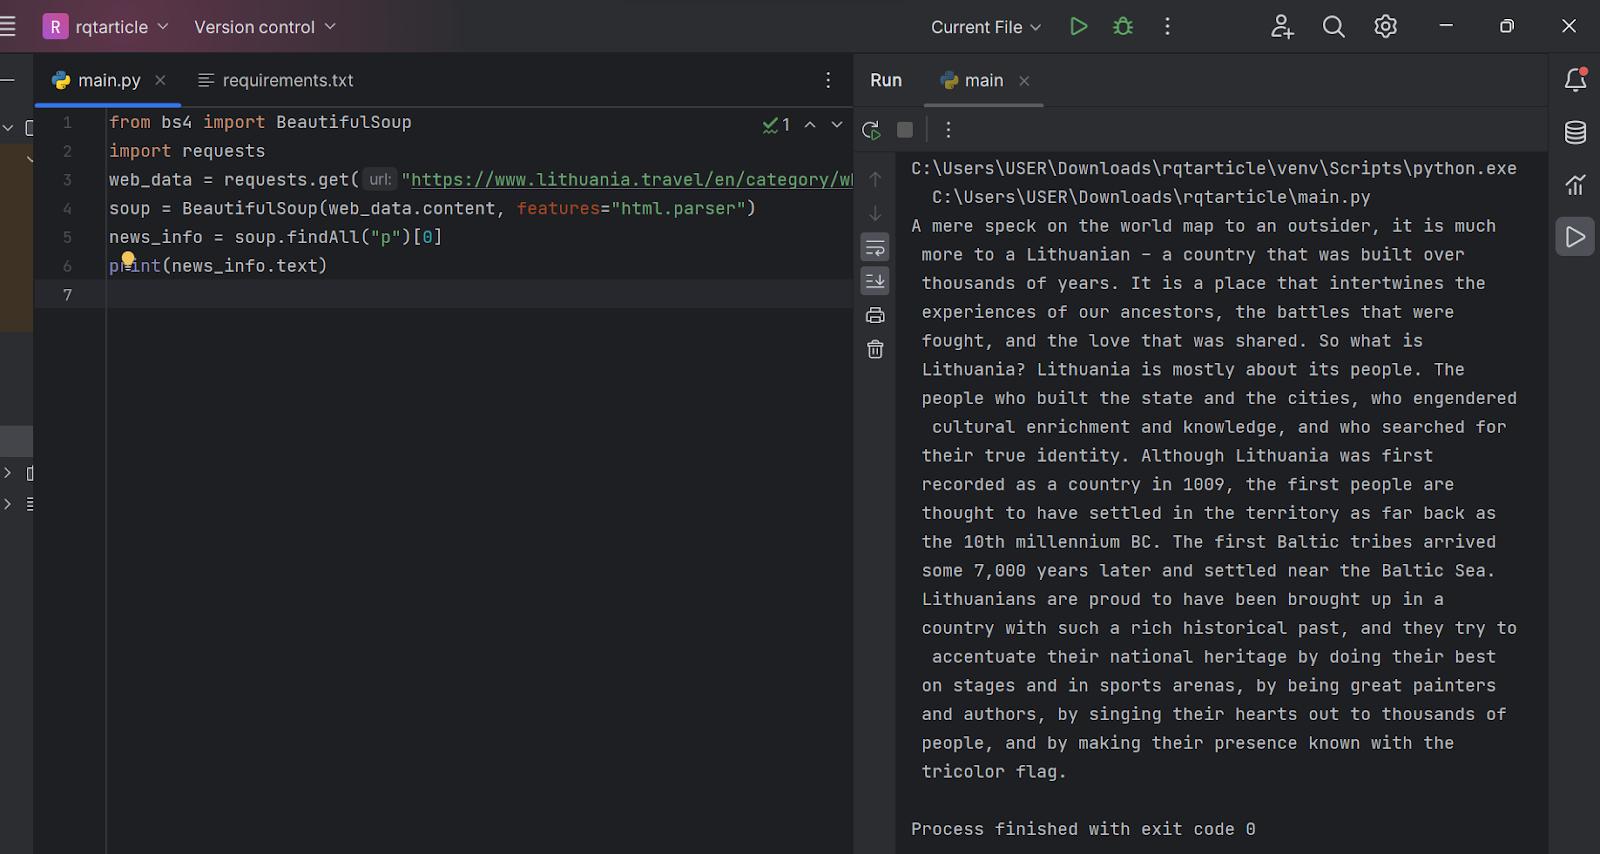Viewport: 1600px width, 854px height.
Task: Toggle scroll to end of output
Action: point(875,282)
